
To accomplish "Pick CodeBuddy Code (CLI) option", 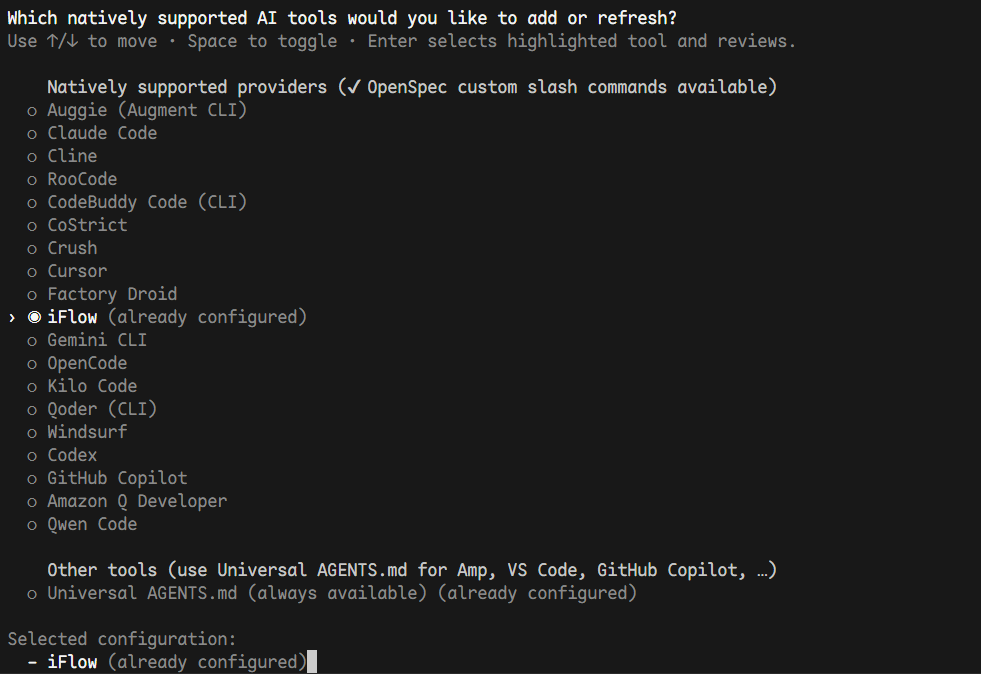I will (x=146, y=202).
